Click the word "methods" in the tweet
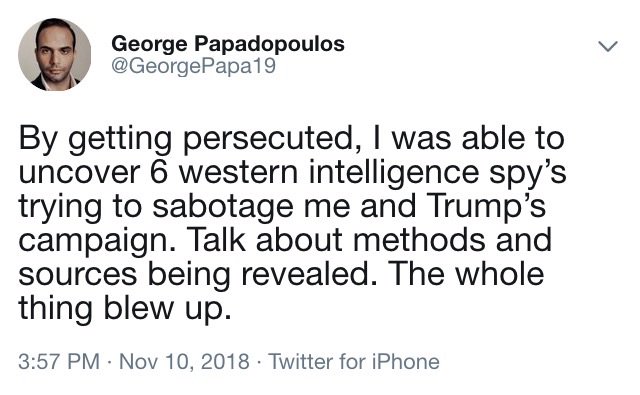 click(x=419, y=240)
